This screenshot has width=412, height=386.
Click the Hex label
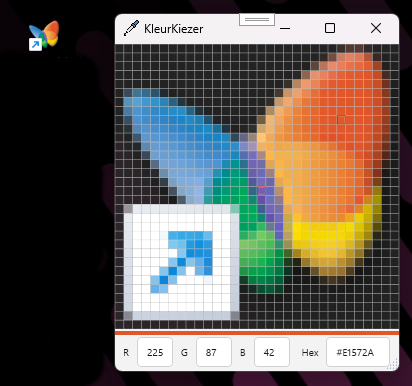click(310, 353)
